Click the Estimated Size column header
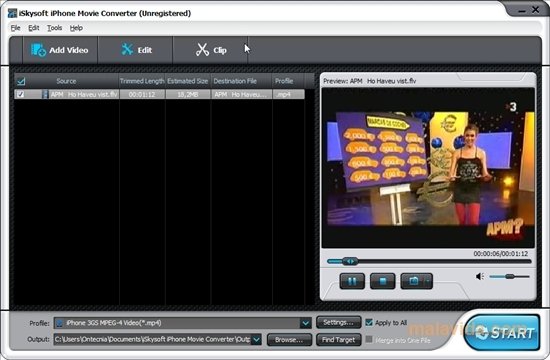The height and width of the screenshot is (360, 550). (x=188, y=81)
